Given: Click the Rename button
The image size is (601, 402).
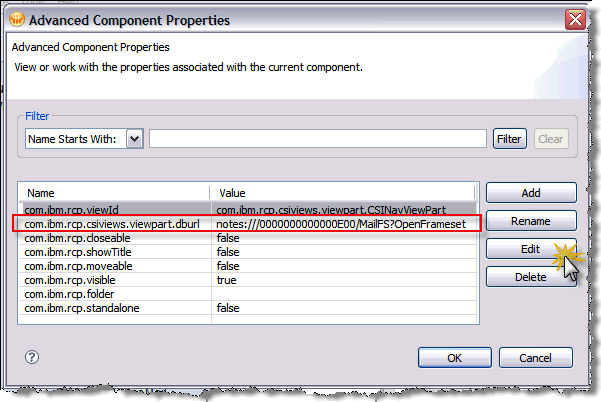Looking at the screenshot, I should [530, 221].
